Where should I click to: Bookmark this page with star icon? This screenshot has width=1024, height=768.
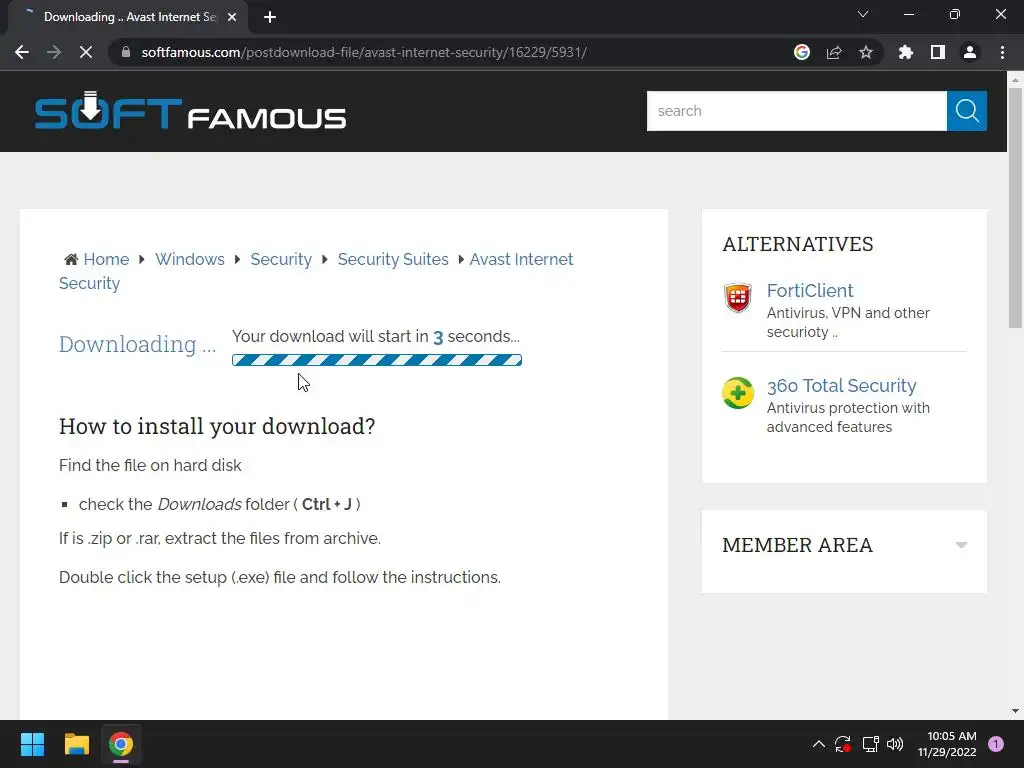click(x=866, y=52)
